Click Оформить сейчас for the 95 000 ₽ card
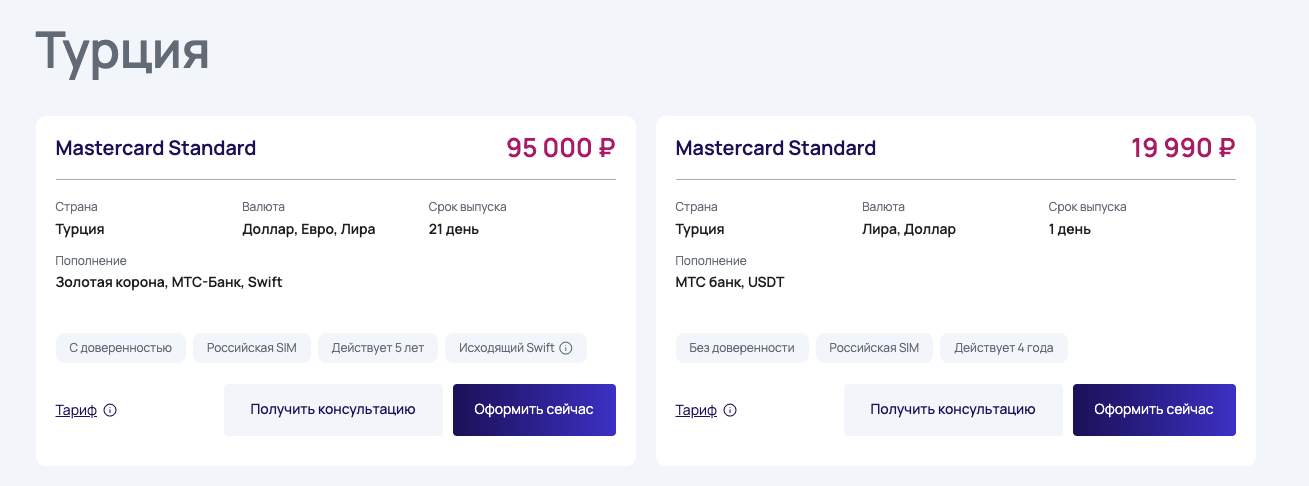This screenshot has width=1309, height=486. pyautogui.click(x=534, y=410)
